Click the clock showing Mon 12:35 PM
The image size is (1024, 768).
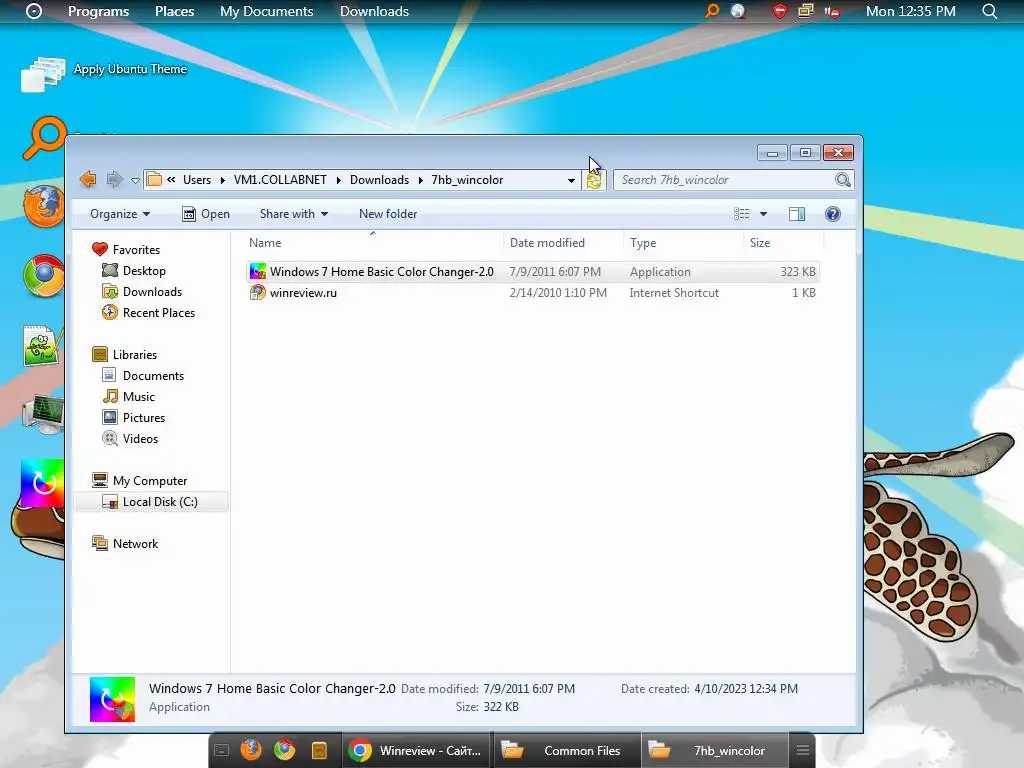pos(910,11)
